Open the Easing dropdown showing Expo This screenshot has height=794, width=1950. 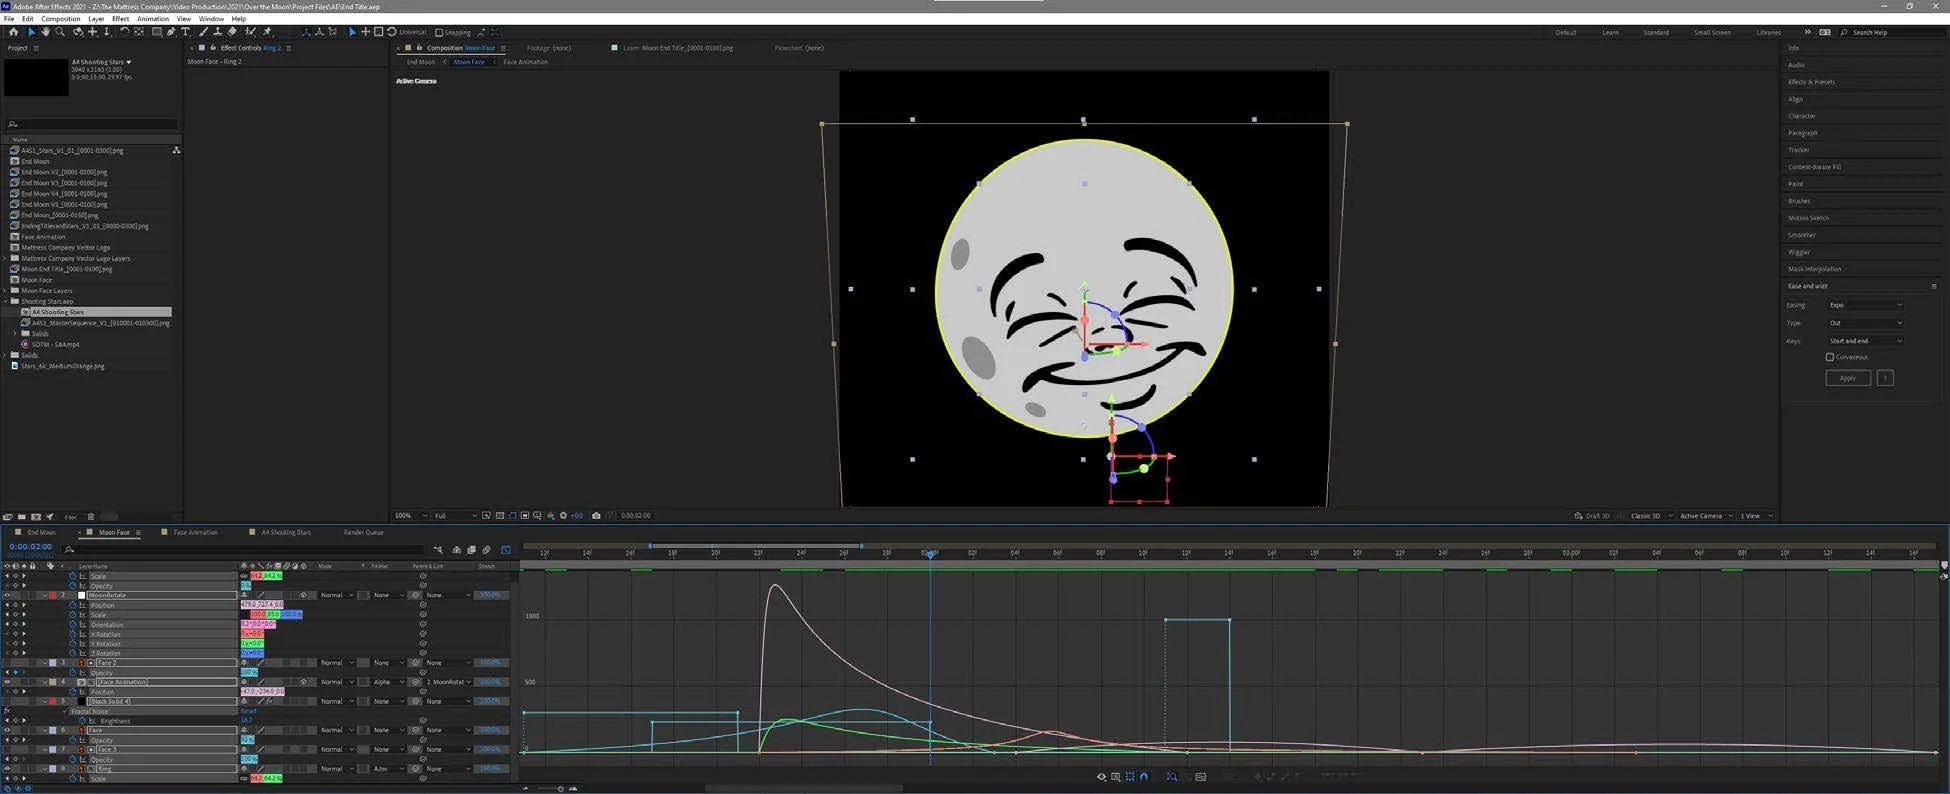(x=1865, y=305)
